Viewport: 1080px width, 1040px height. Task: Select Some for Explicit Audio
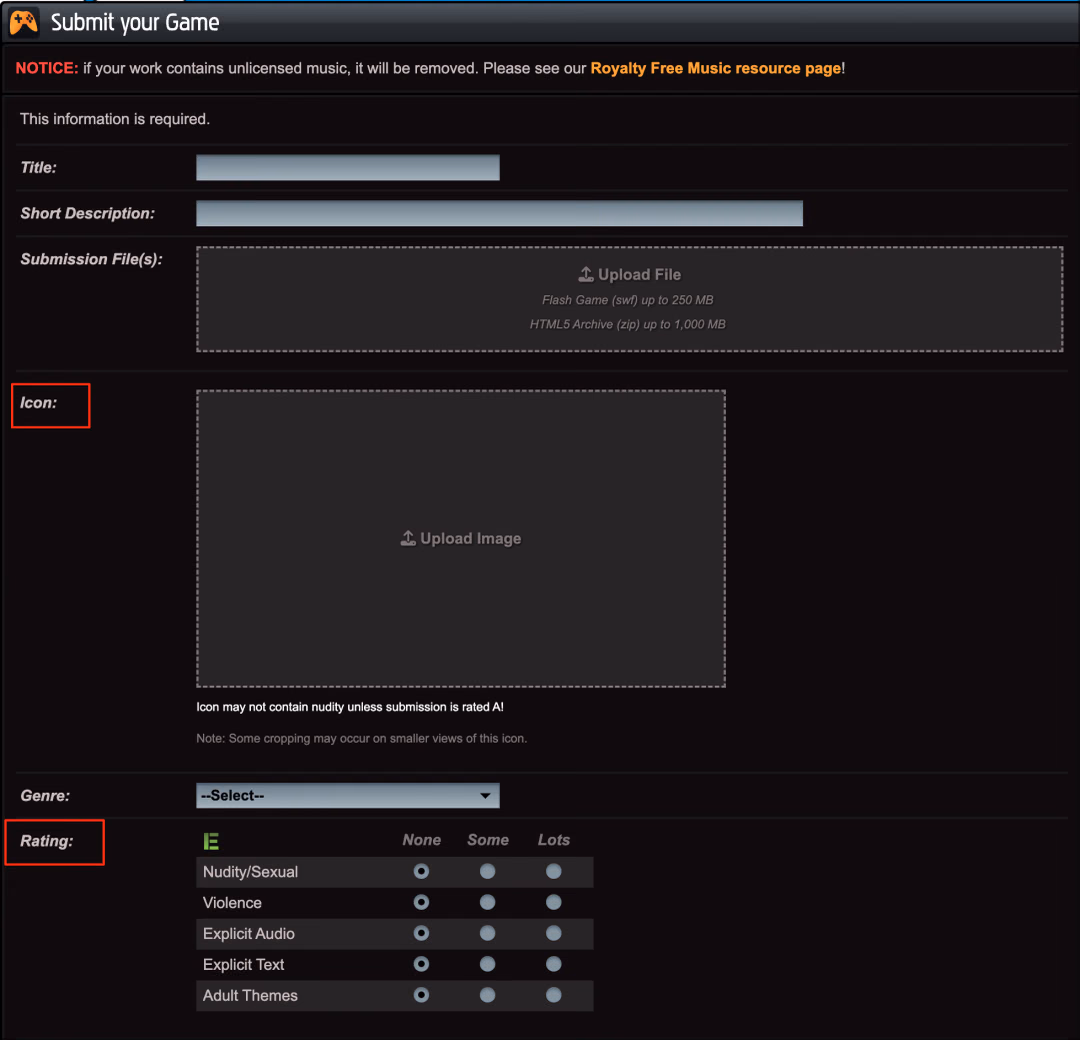point(488,933)
